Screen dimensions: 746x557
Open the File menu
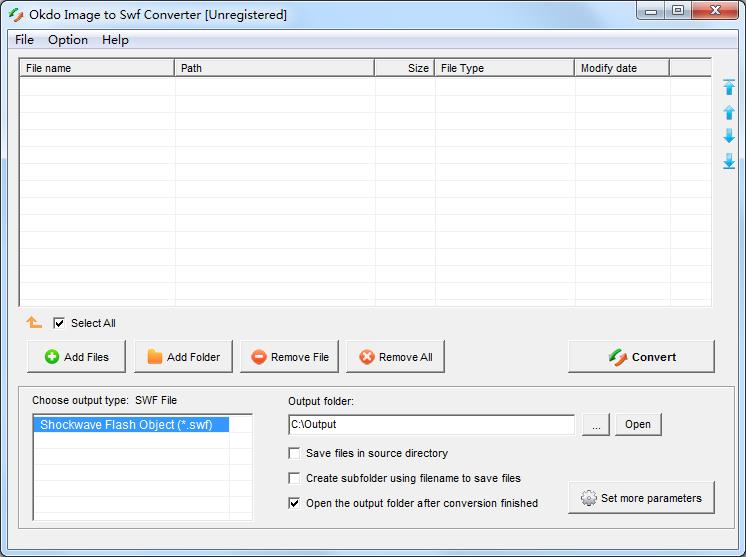click(x=24, y=40)
